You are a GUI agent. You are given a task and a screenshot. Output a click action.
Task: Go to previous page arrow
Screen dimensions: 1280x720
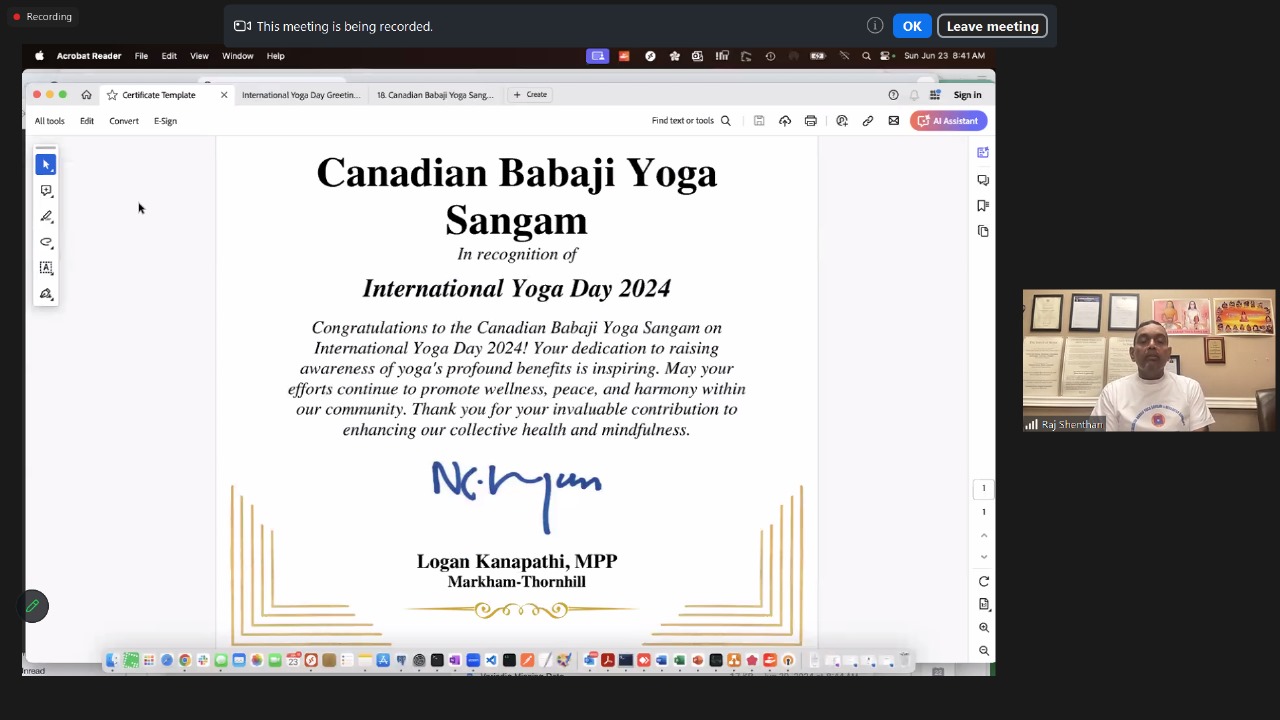(x=984, y=536)
